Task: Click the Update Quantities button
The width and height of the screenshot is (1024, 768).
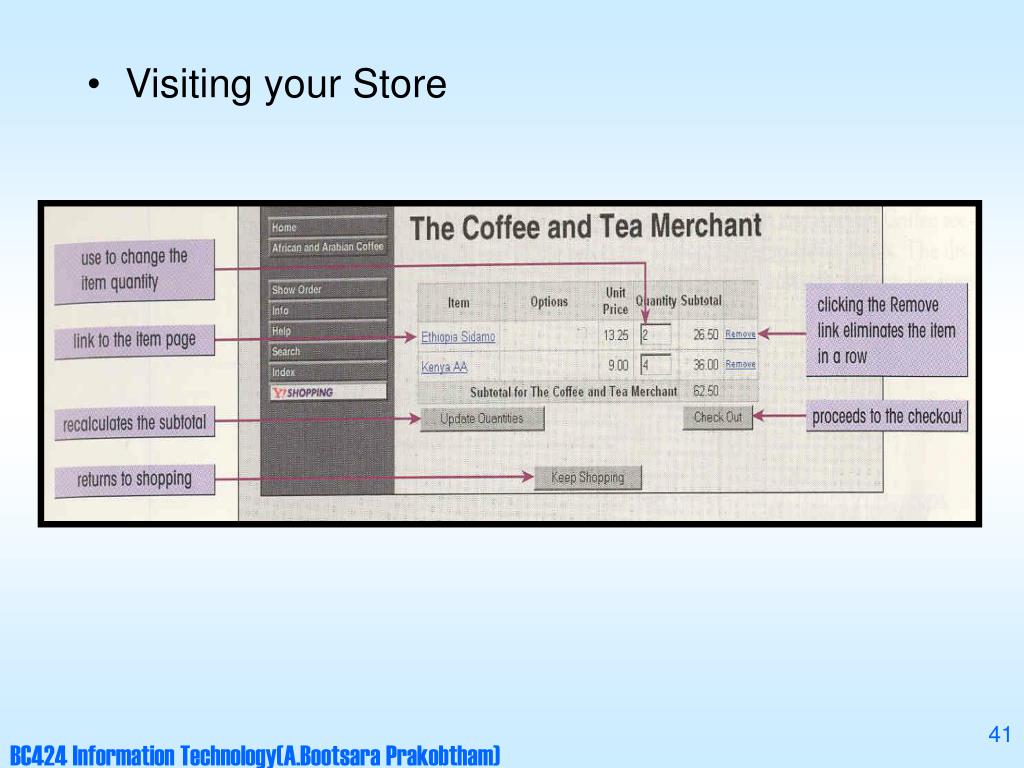Action: 482,419
